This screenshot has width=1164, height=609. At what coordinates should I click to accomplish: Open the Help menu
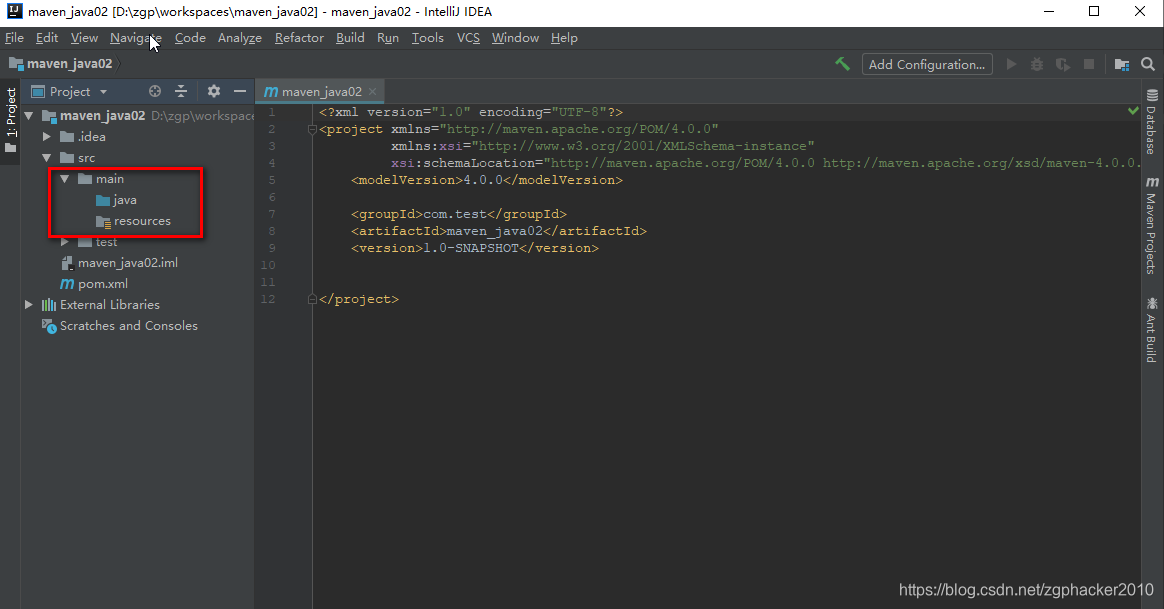(564, 38)
